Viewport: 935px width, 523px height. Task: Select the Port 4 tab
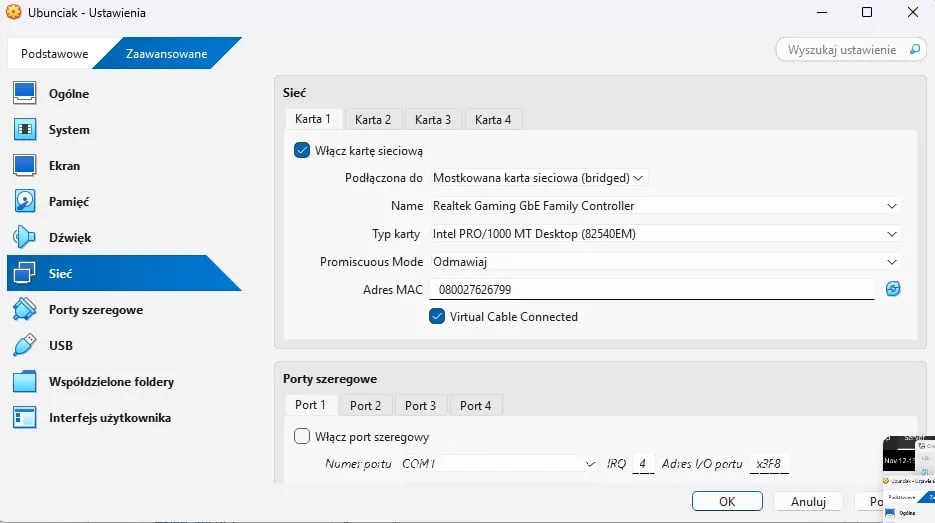(x=475, y=406)
